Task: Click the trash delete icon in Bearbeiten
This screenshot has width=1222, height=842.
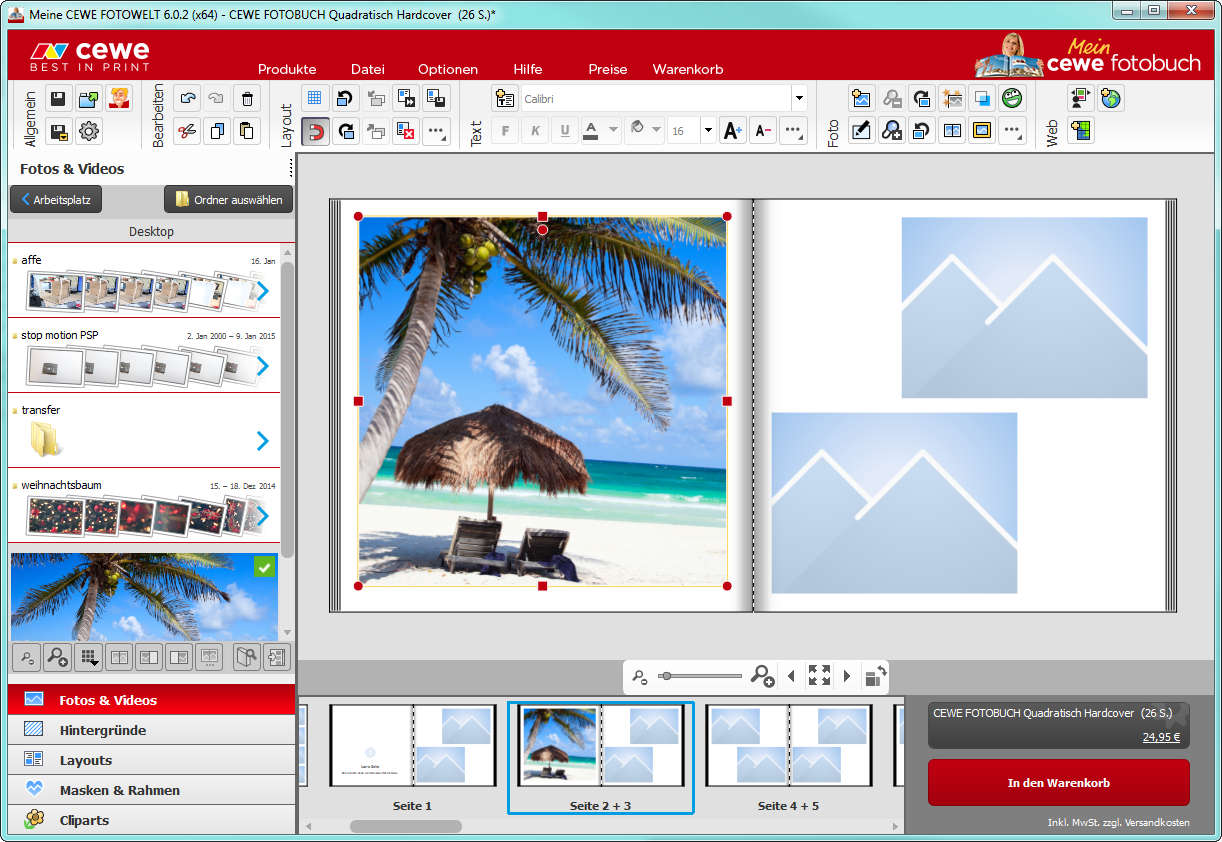Action: click(x=247, y=98)
